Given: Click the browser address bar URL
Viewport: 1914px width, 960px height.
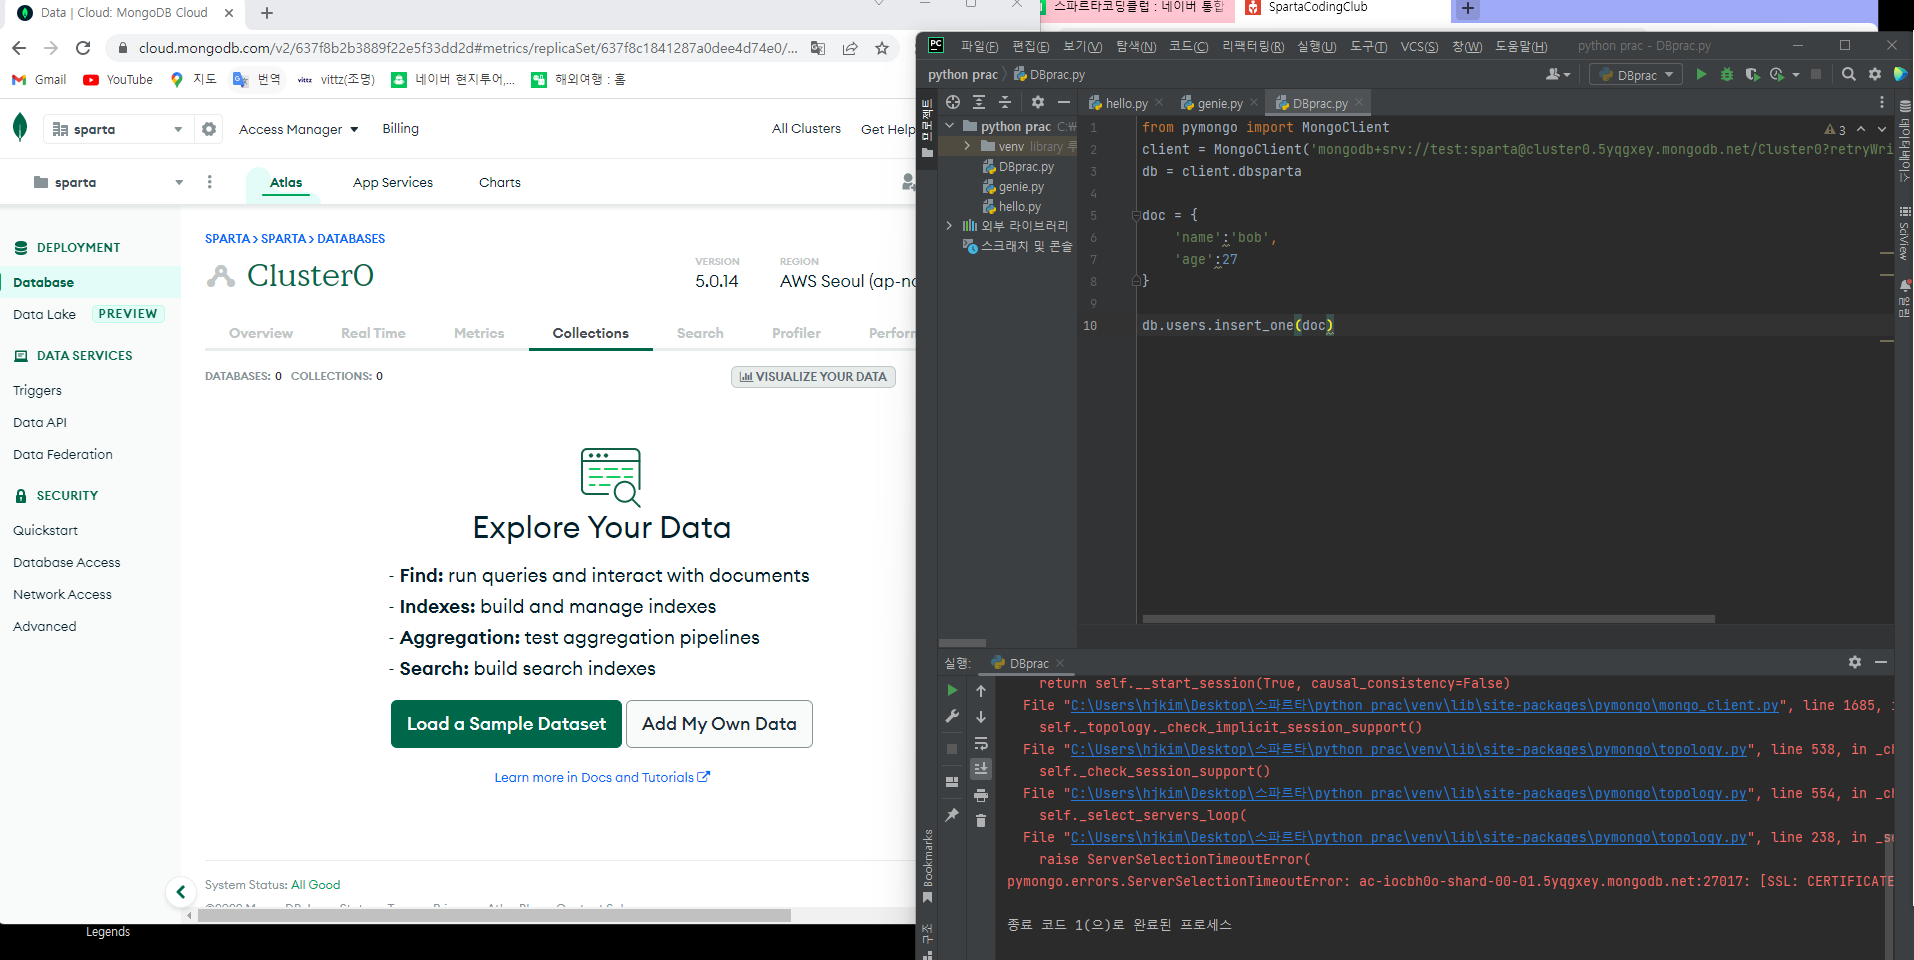Looking at the screenshot, I should click(468, 48).
